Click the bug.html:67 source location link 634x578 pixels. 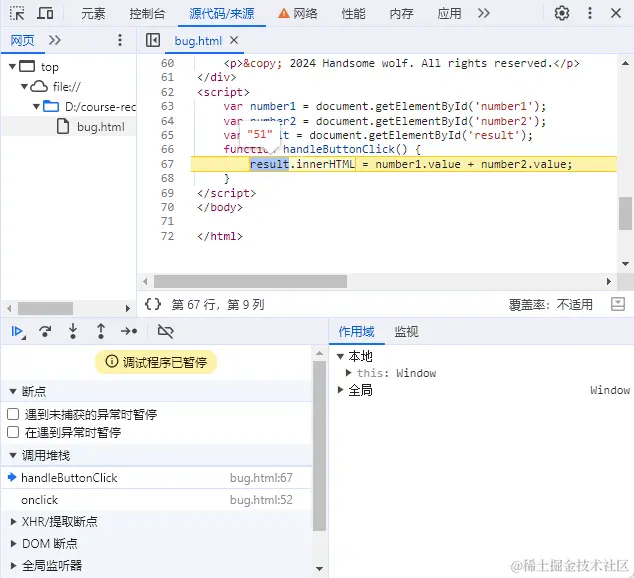click(x=261, y=478)
